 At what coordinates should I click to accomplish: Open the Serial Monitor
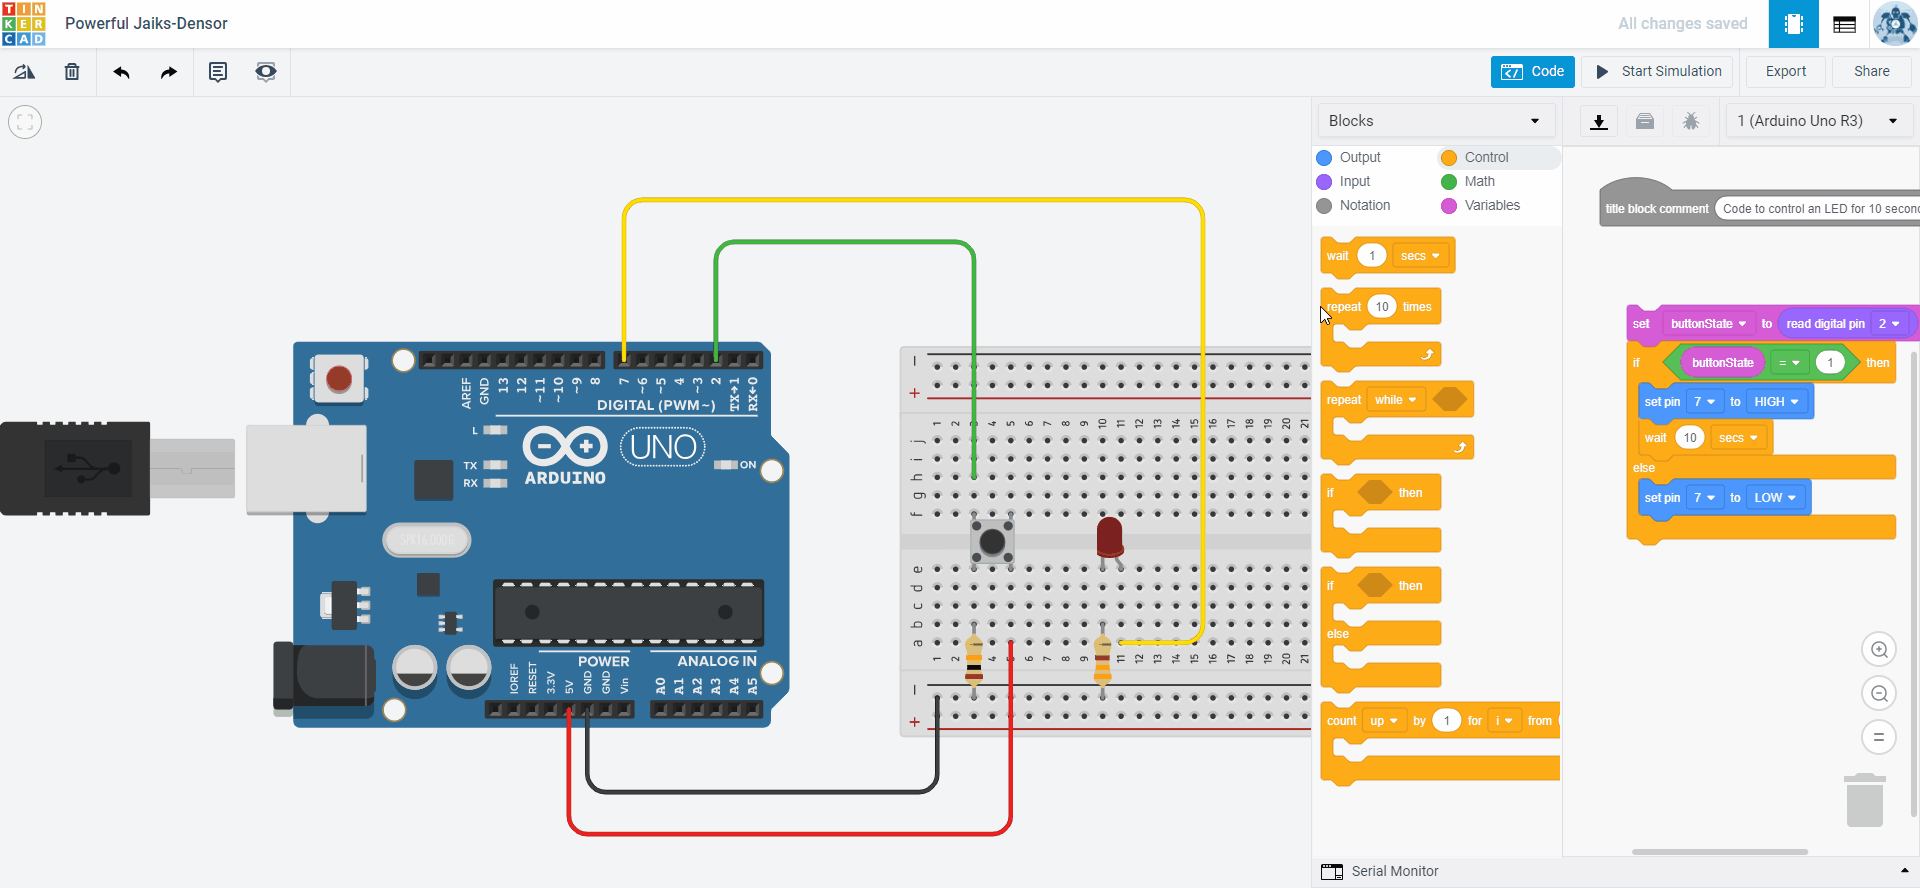[x=1394, y=872]
